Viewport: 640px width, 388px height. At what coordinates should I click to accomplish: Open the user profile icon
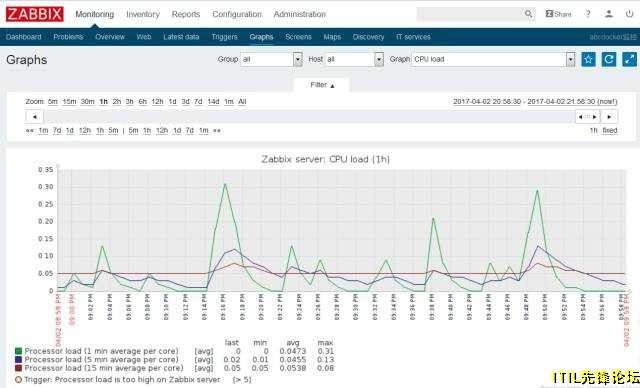tap(609, 14)
